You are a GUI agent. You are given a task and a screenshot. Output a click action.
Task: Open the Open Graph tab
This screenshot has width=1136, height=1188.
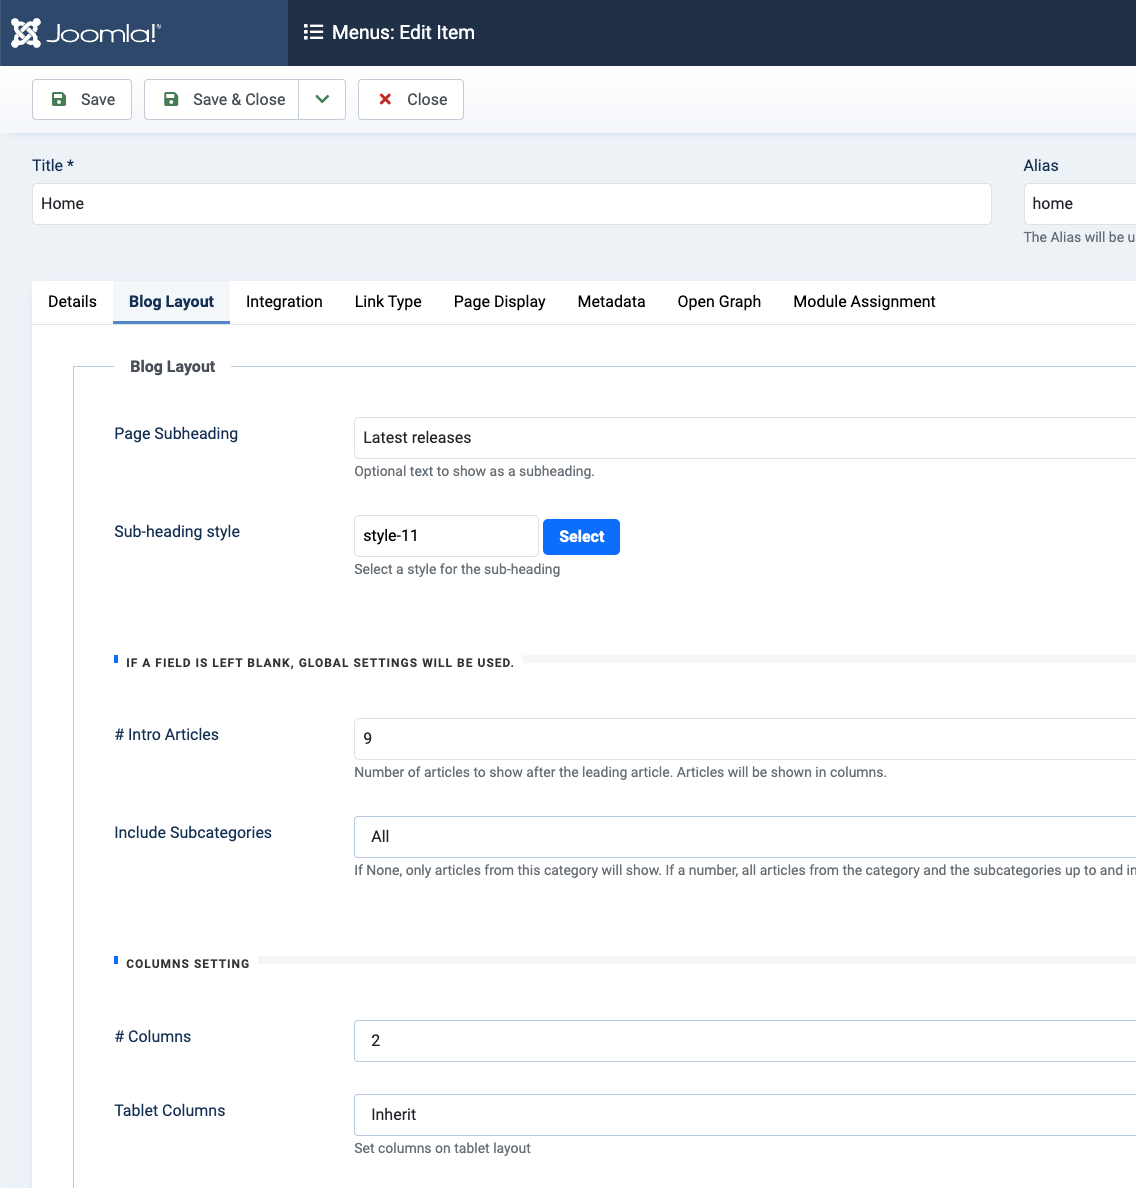719,302
